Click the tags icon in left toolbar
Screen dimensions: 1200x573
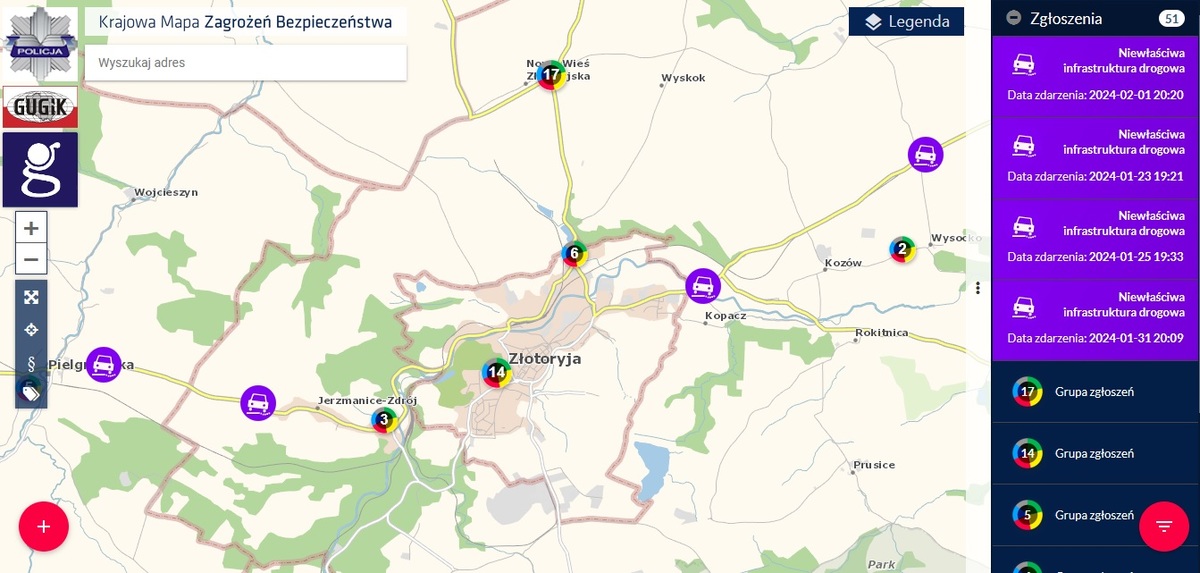point(31,393)
